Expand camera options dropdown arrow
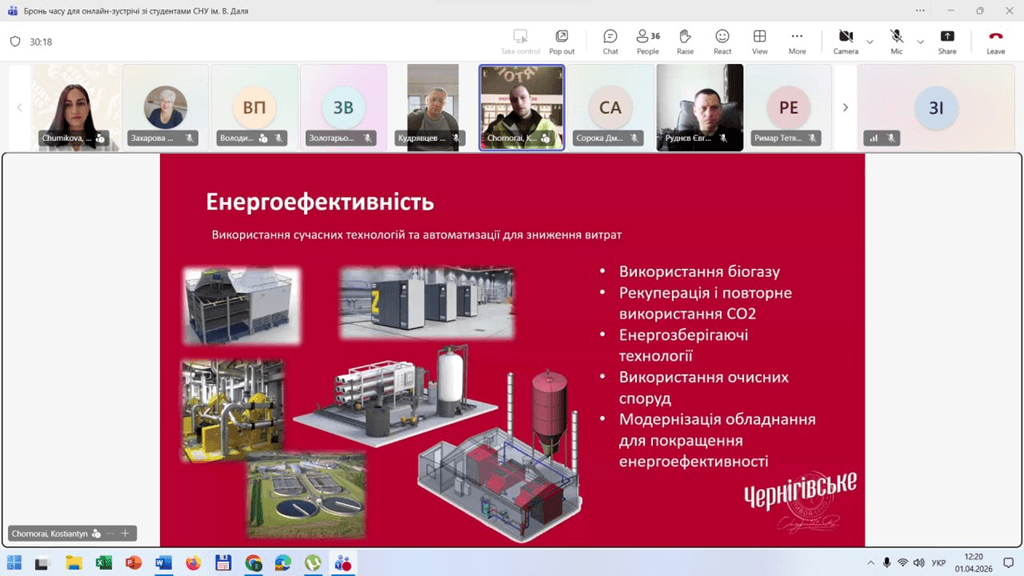 tap(869, 42)
